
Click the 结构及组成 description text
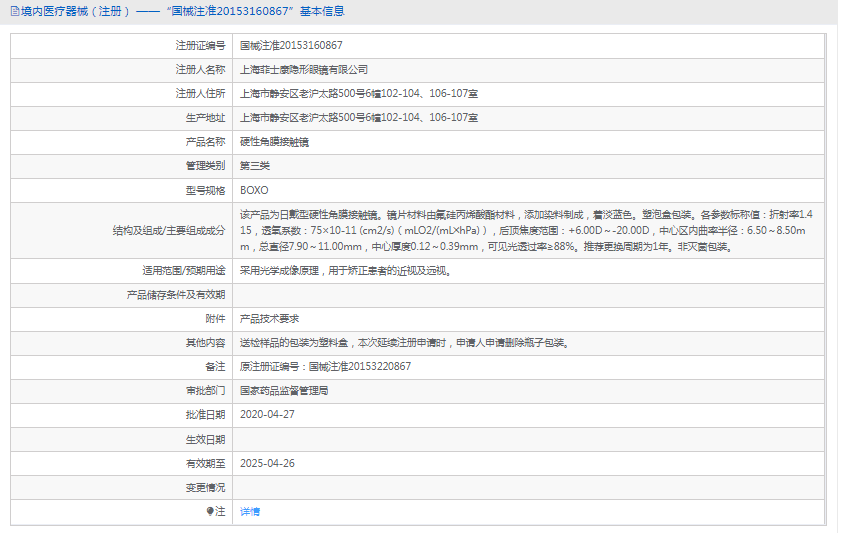point(526,230)
